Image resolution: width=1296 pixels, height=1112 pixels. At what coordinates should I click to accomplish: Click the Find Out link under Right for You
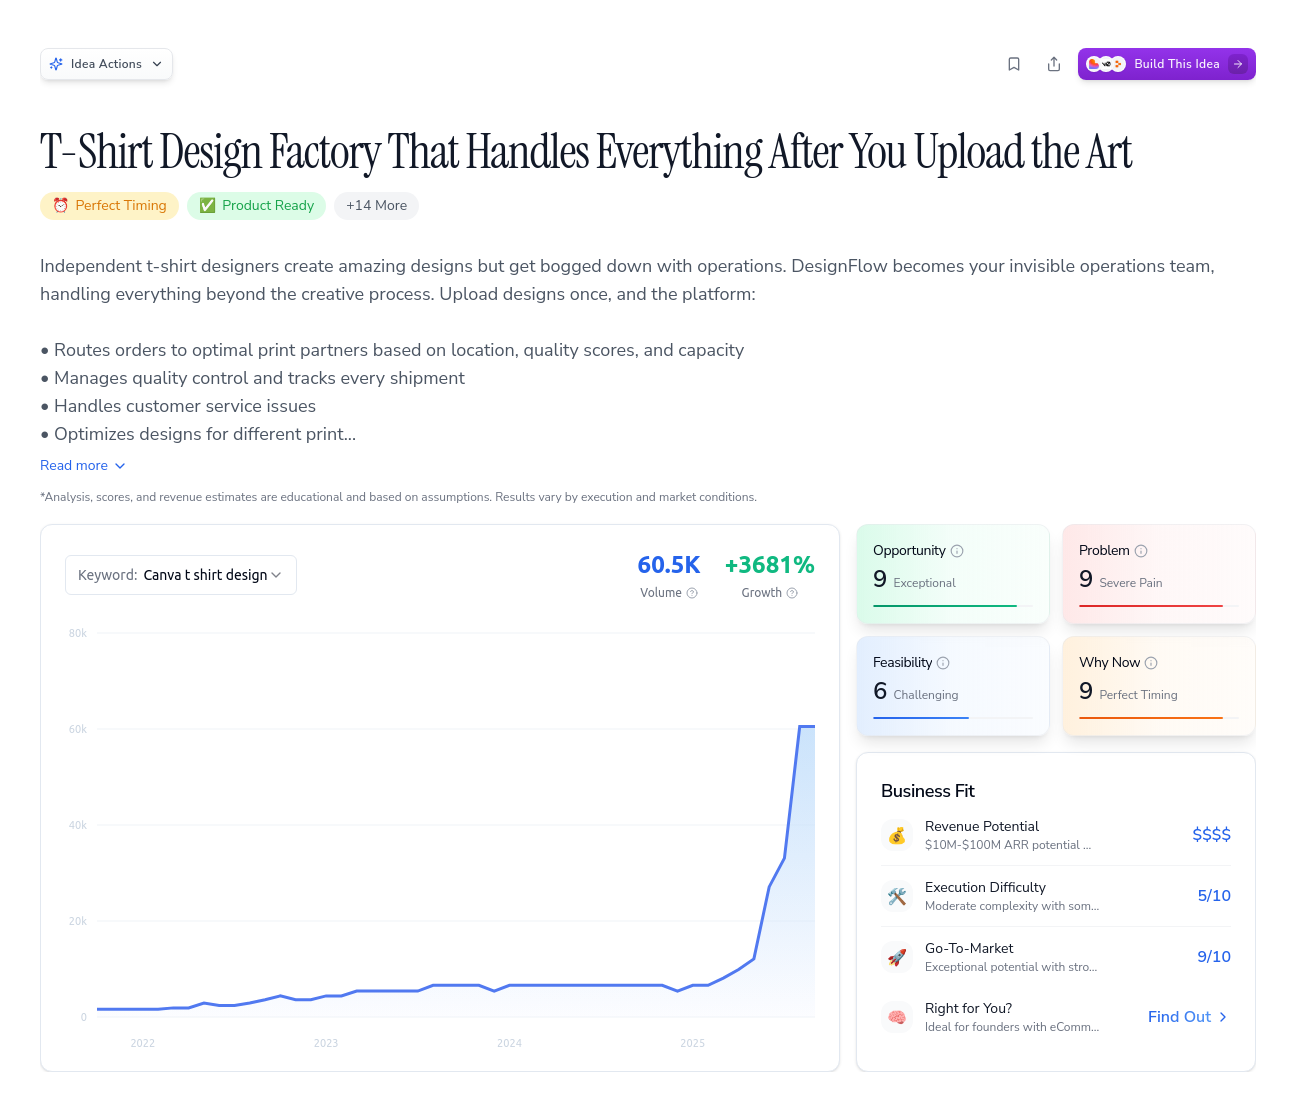pos(1186,1016)
